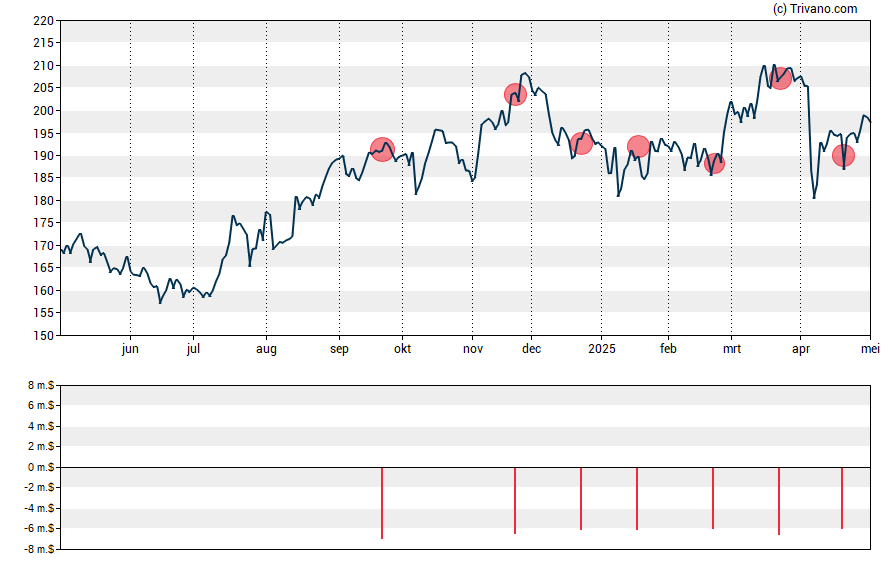Click the 150 price axis label
888x565 pixels.
tap(44, 336)
